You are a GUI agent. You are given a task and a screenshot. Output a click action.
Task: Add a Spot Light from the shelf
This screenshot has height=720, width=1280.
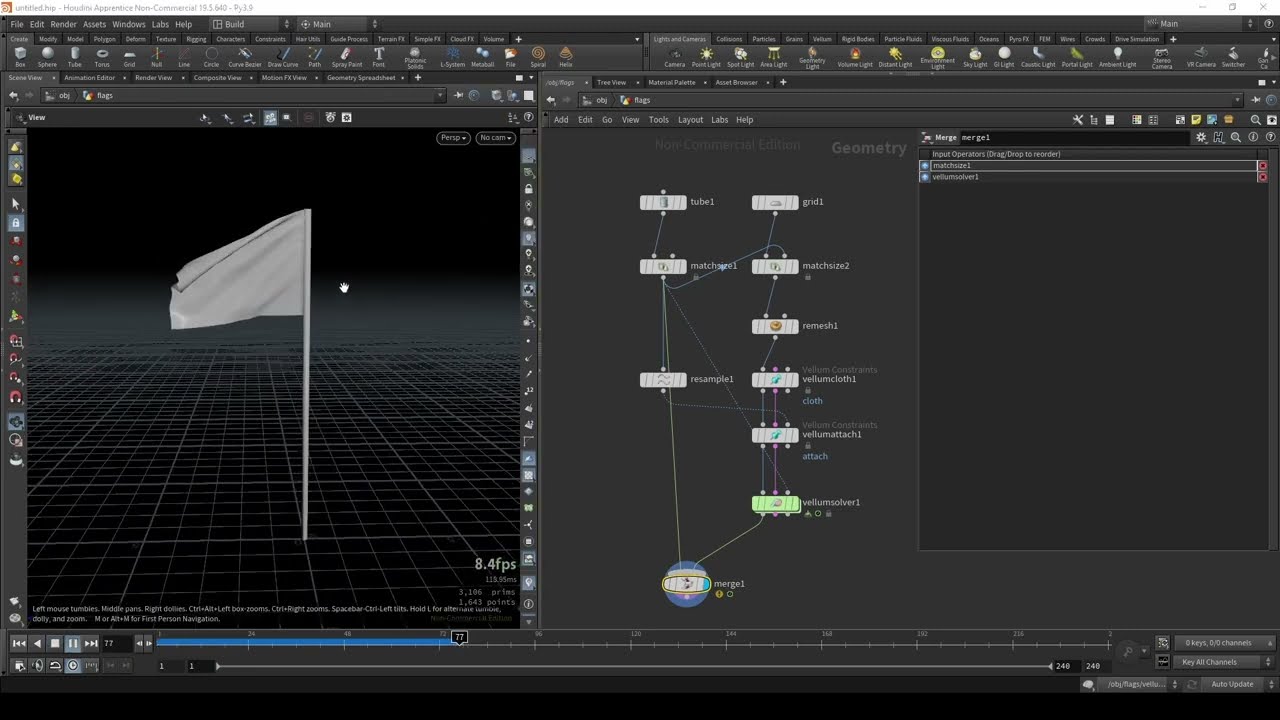(x=740, y=57)
